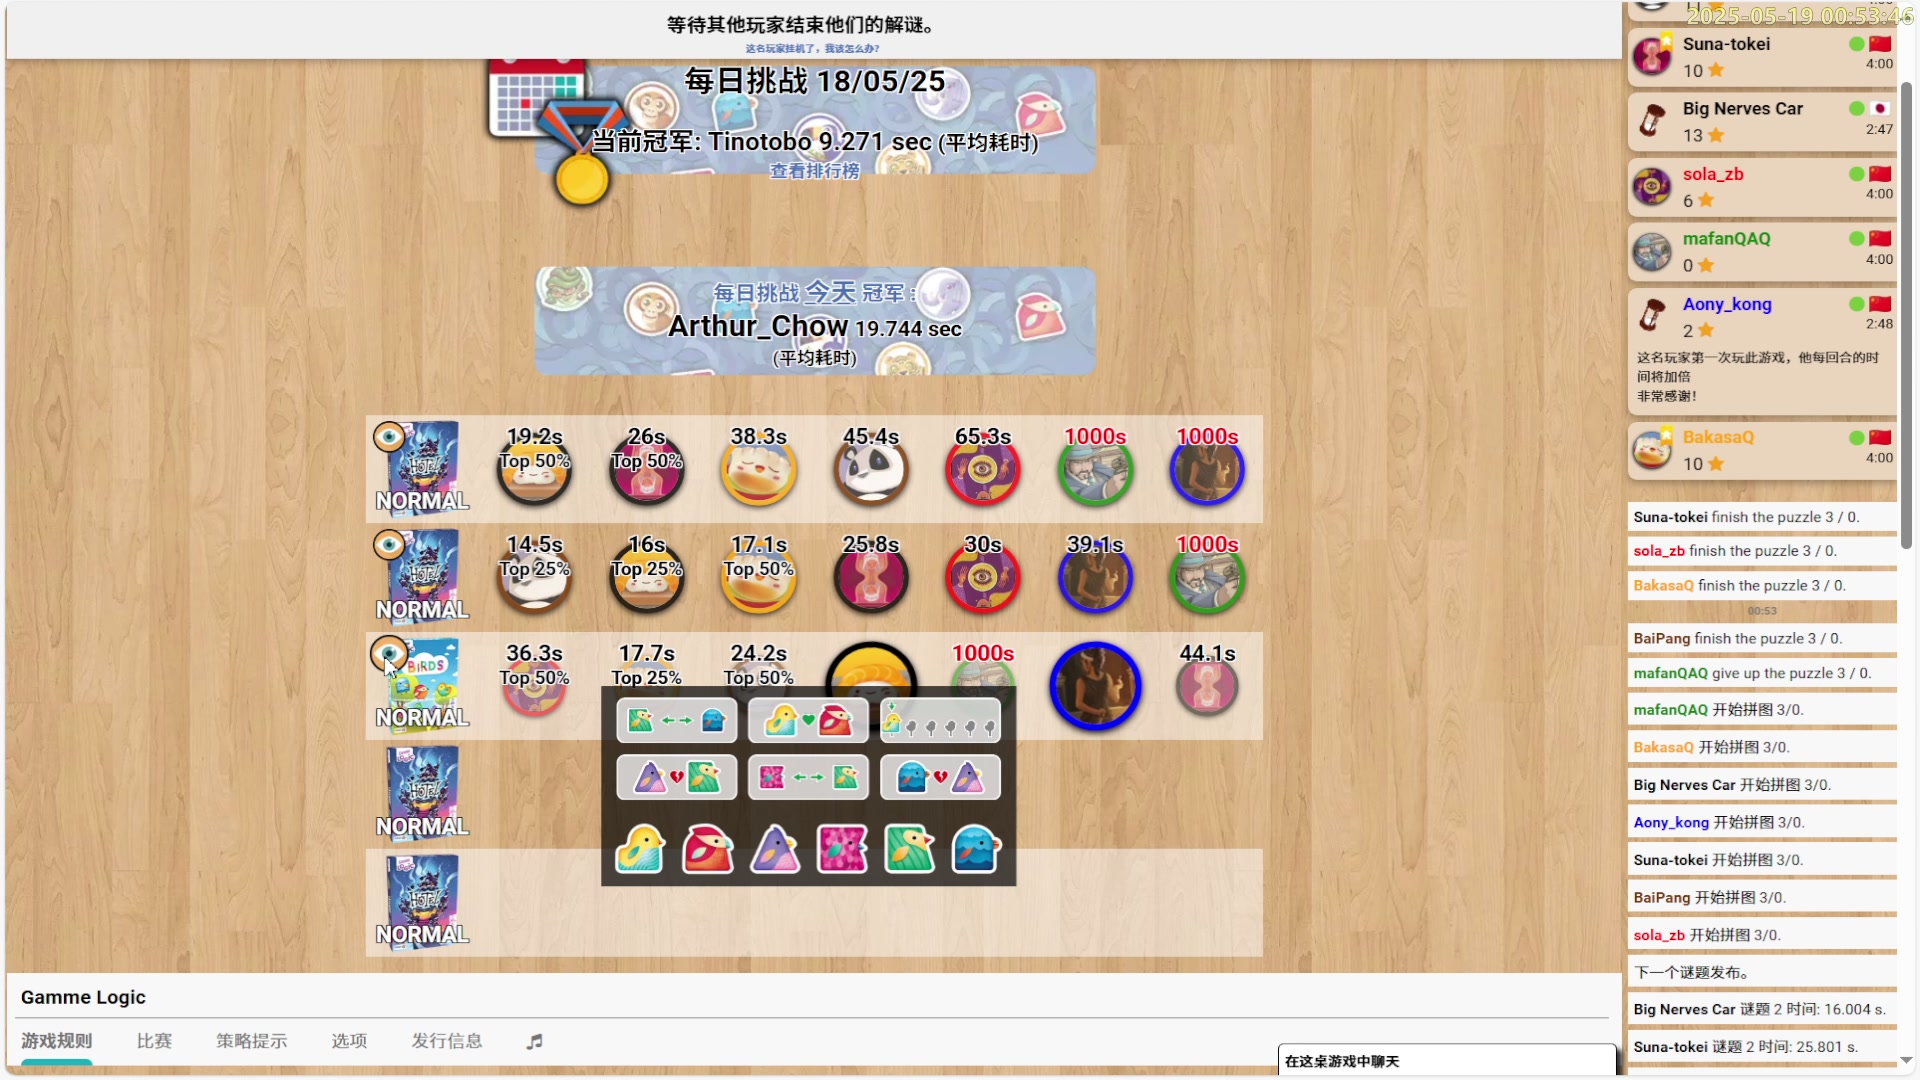Open the 发行信息 tab
The width and height of the screenshot is (1920, 1080).
447,1041
